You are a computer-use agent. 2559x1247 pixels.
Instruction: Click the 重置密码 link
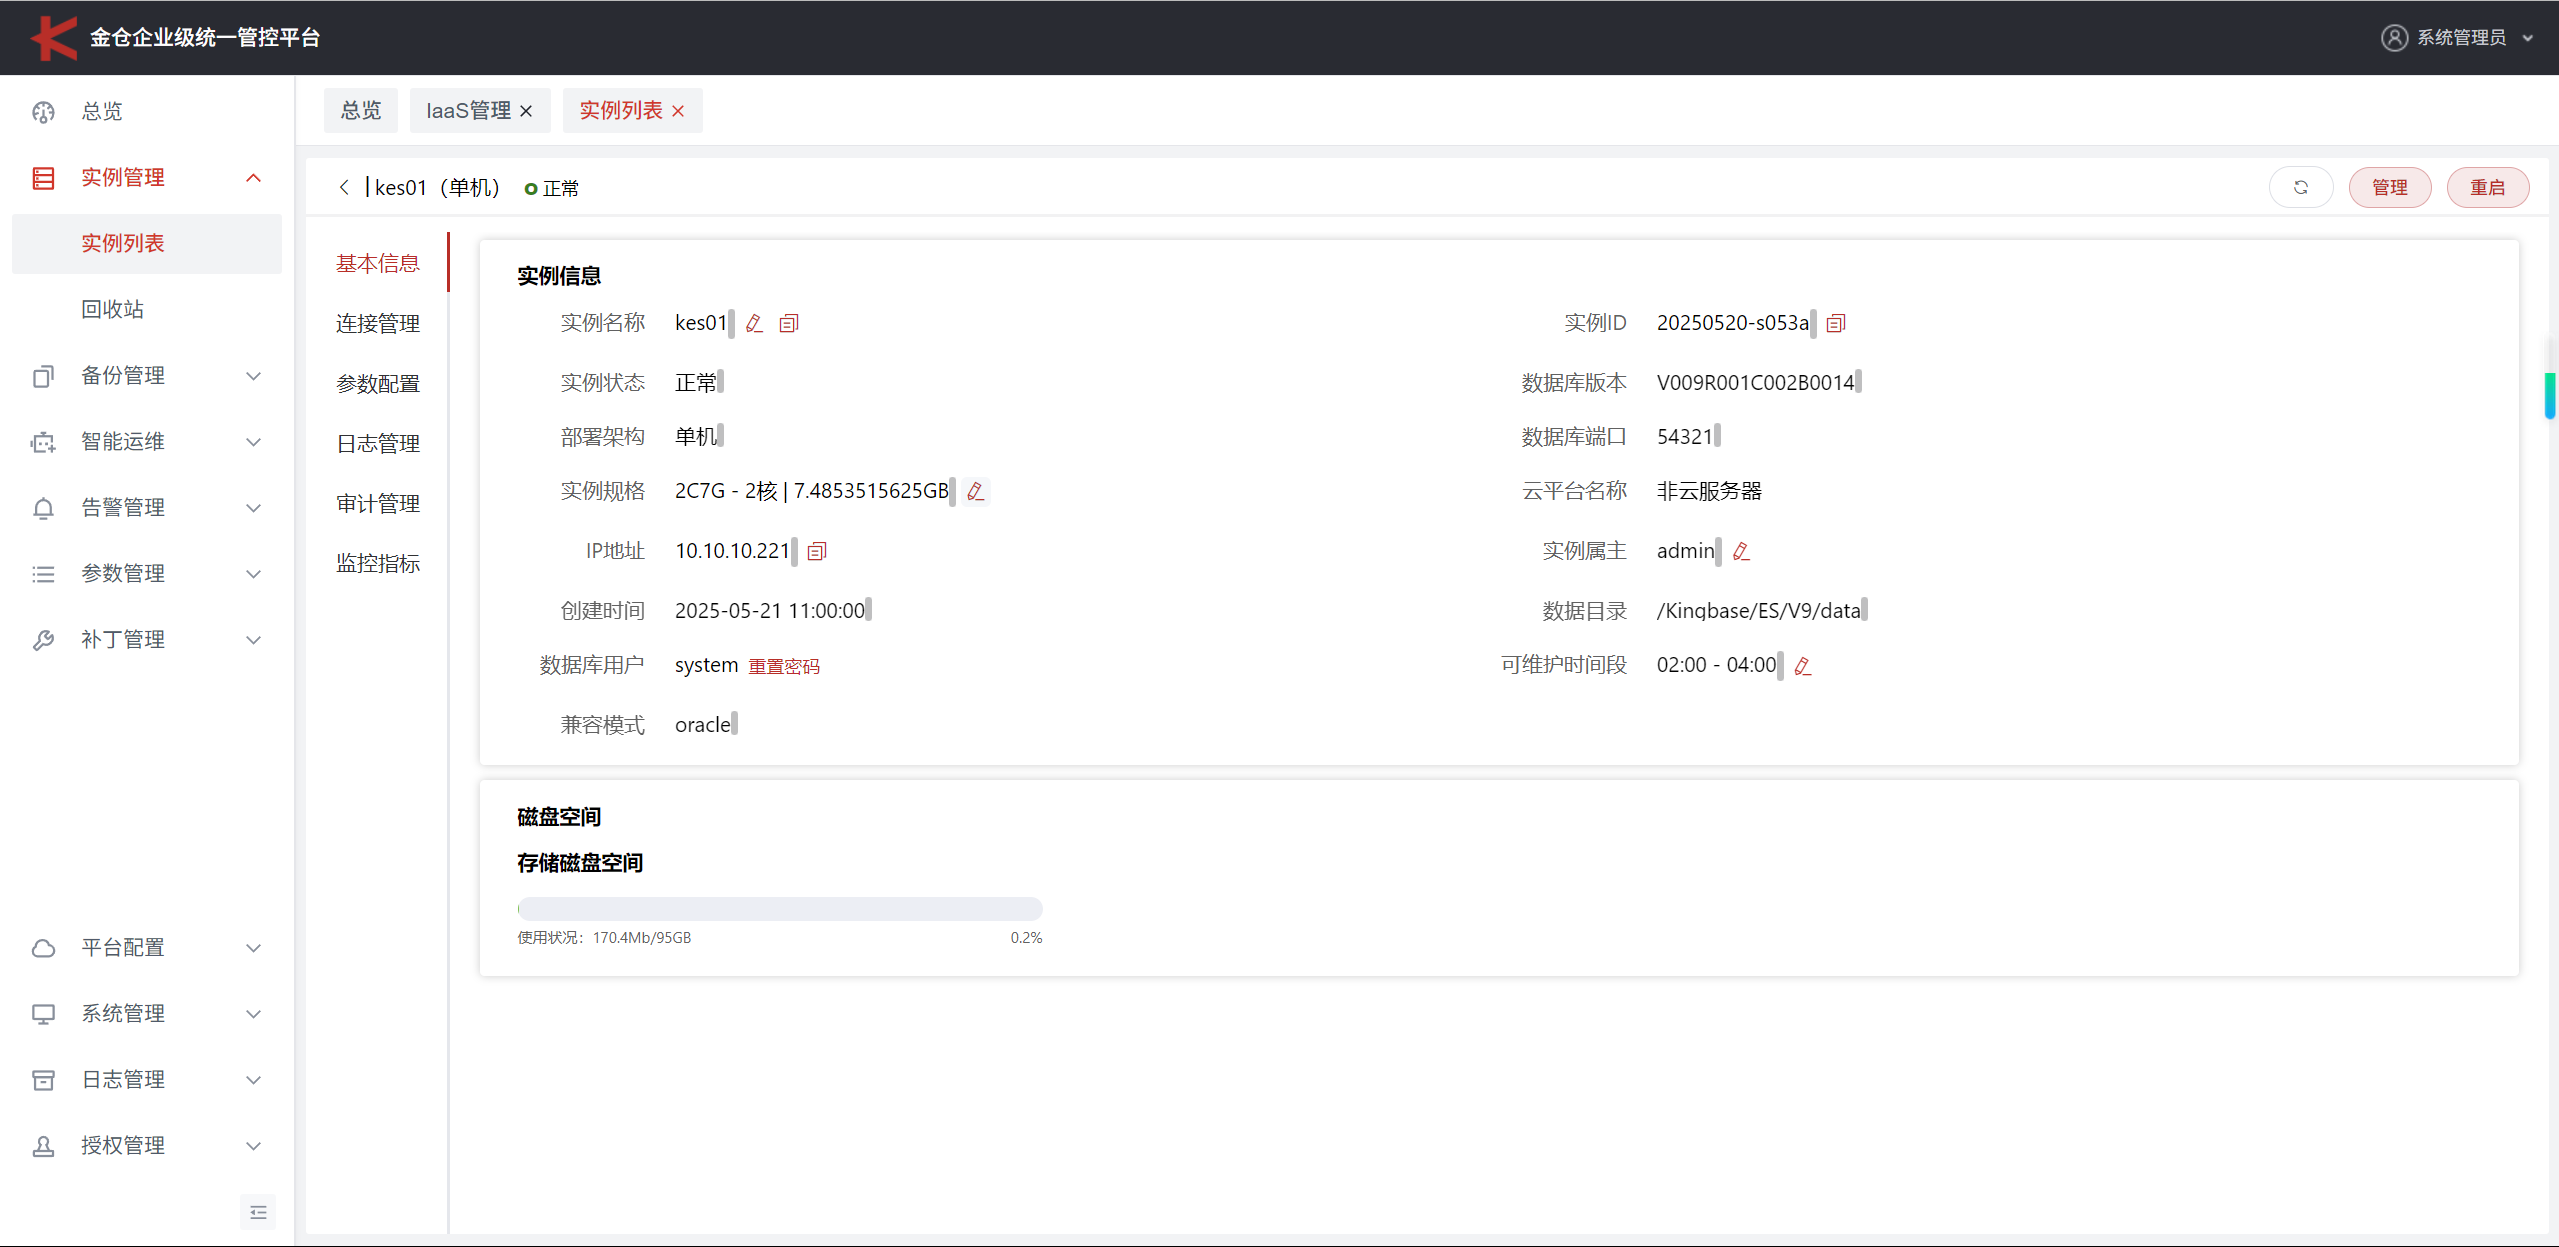click(784, 667)
